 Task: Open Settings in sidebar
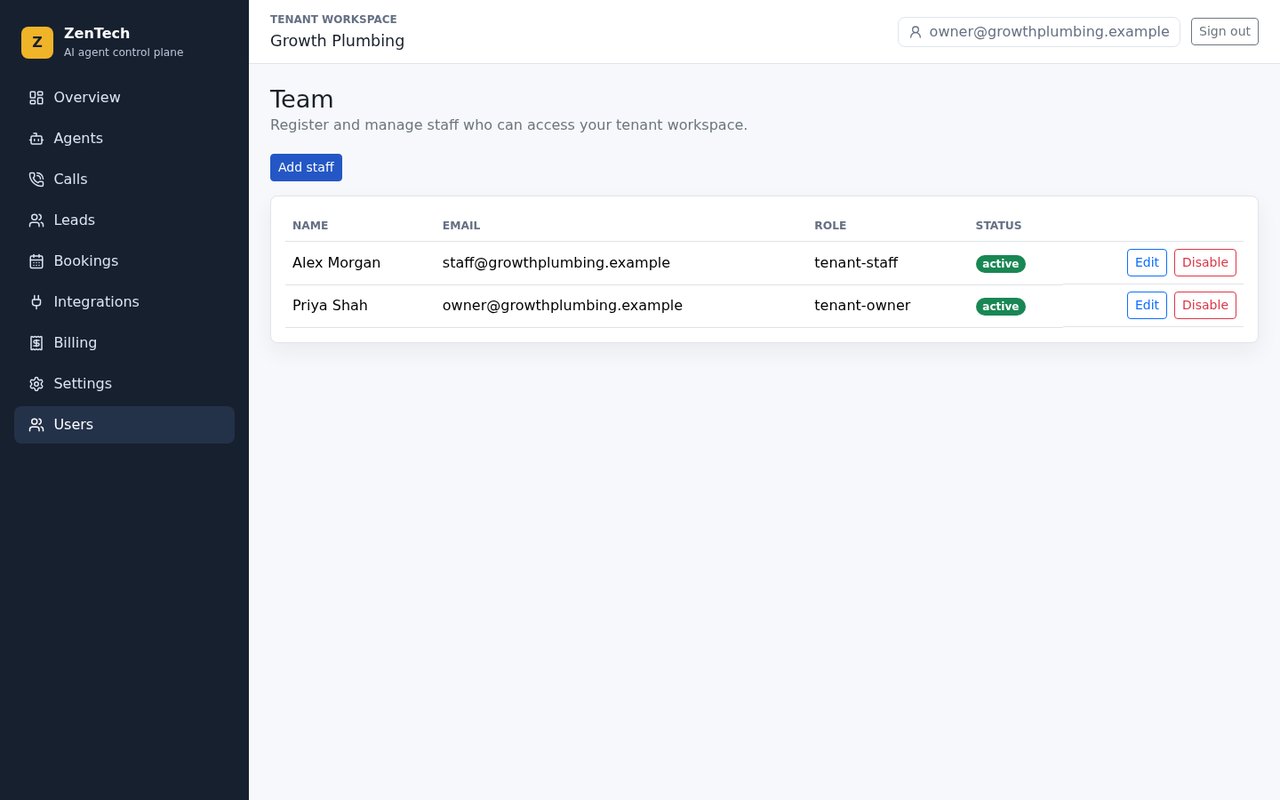(124, 384)
